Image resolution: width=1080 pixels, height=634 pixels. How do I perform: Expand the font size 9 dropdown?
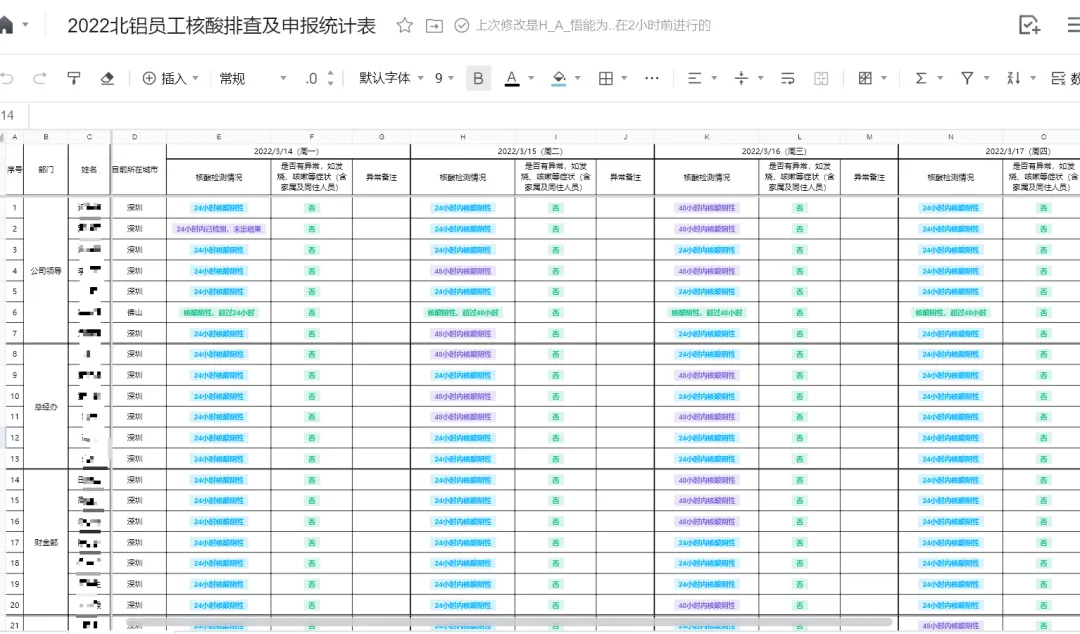click(444, 78)
